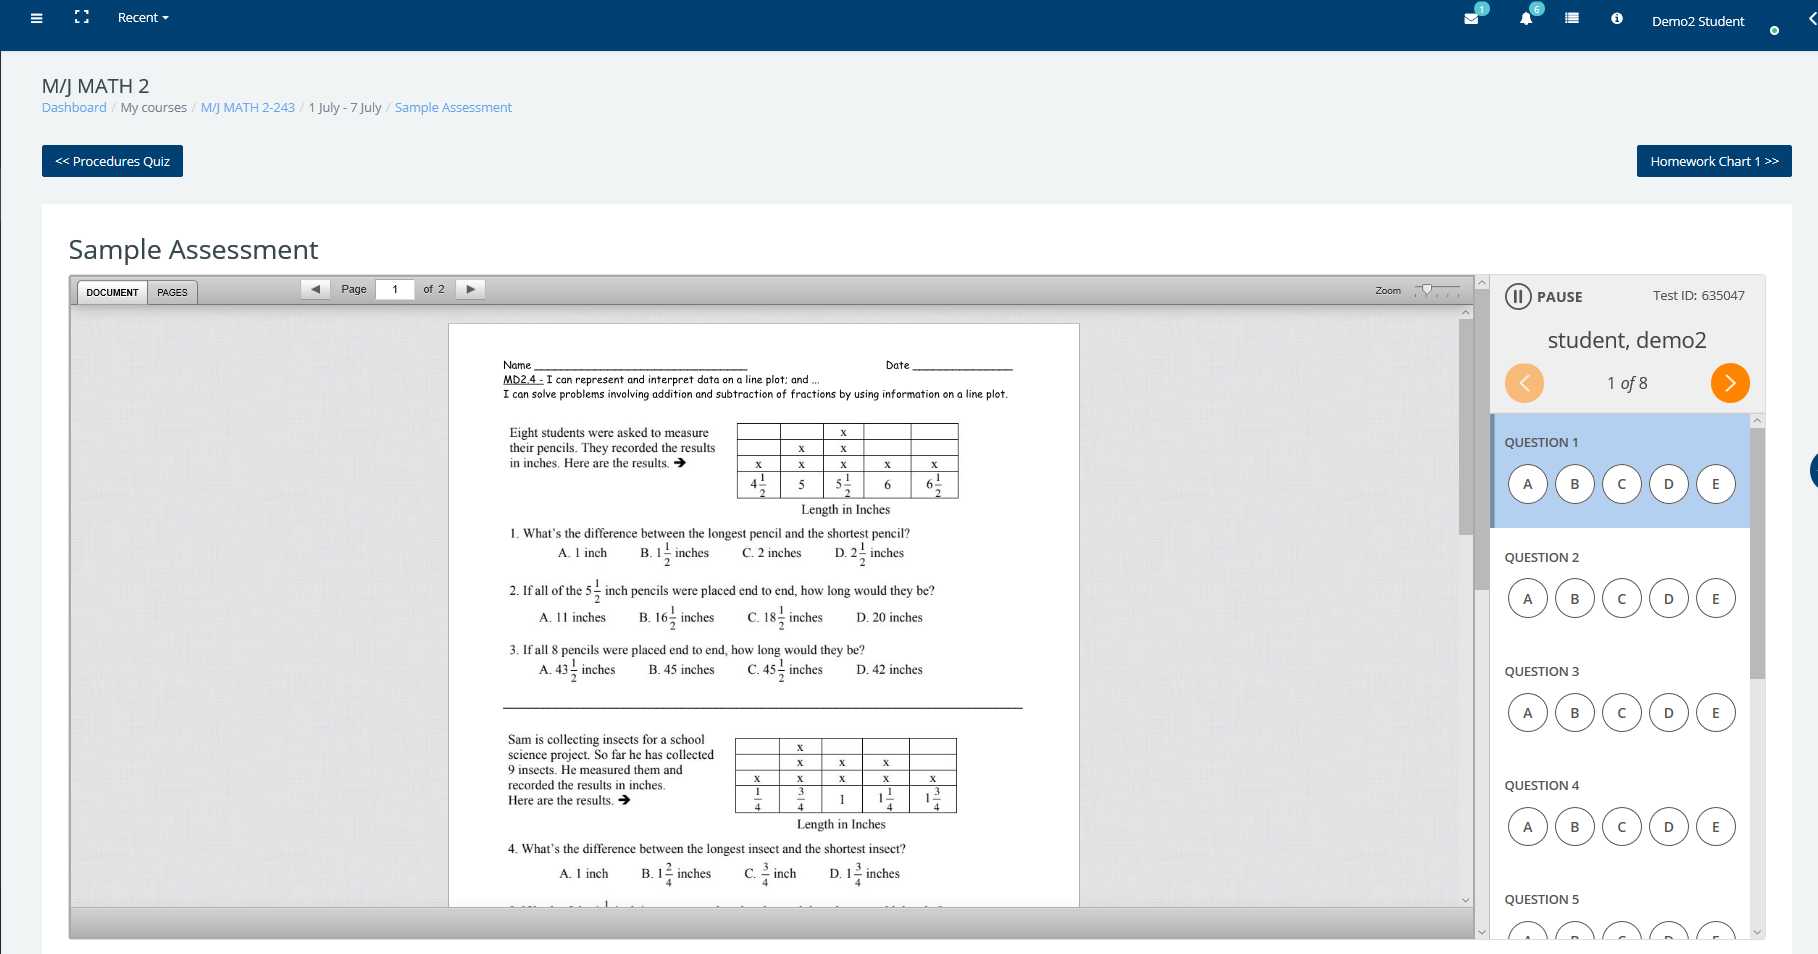Go to next document page arrow
1818x954 pixels.
(x=470, y=289)
